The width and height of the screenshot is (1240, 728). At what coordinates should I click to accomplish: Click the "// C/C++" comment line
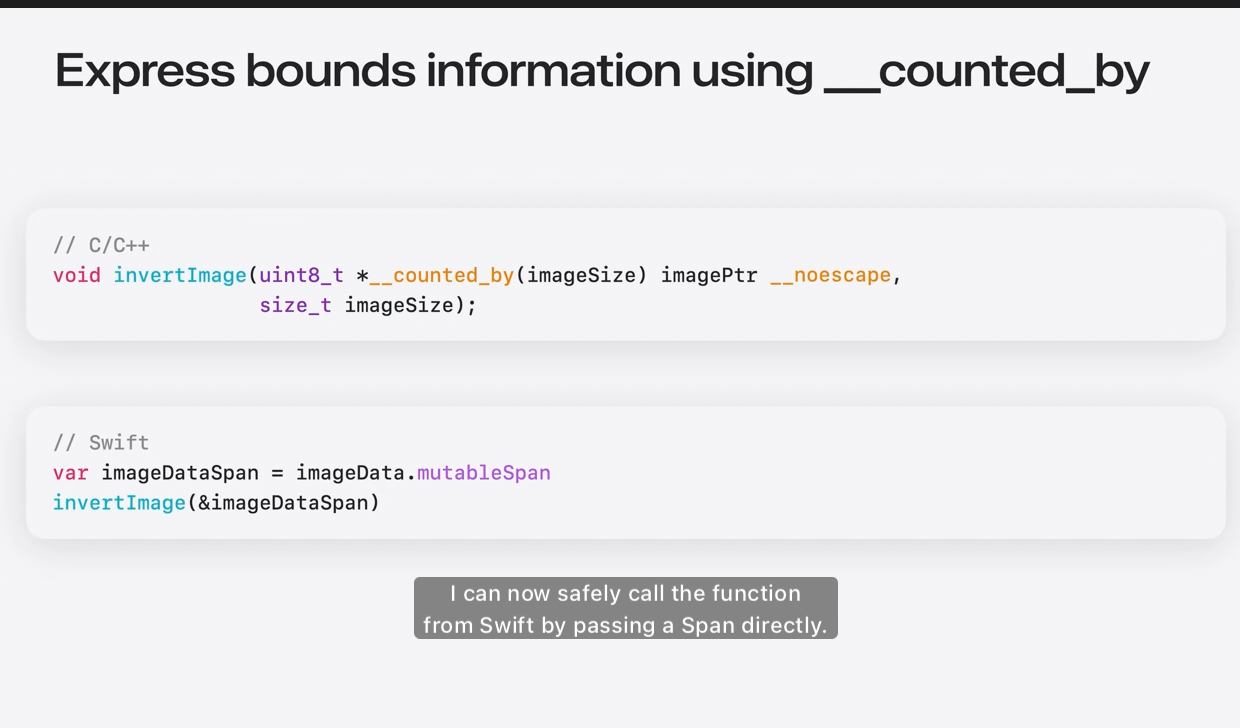pyautogui.click(x=101, y=245)
